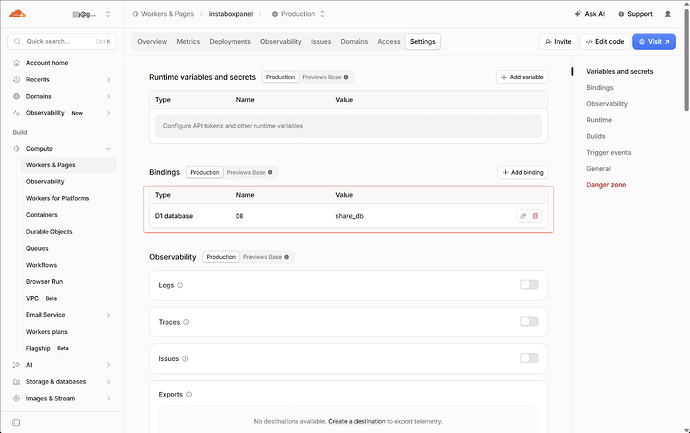Viewport: 690px width, 433px height.
Task: Open the Production environment selector
Action: 298,14
